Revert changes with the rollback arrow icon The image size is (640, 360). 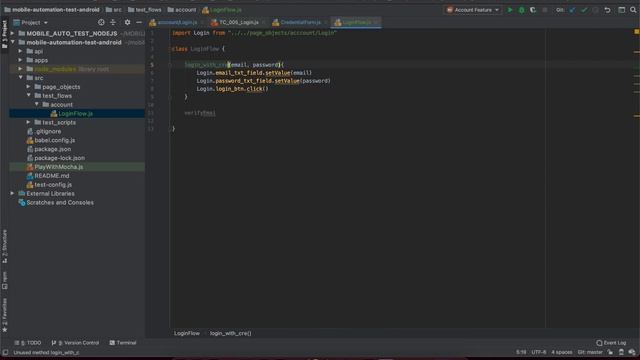click(x=607, y=10)
